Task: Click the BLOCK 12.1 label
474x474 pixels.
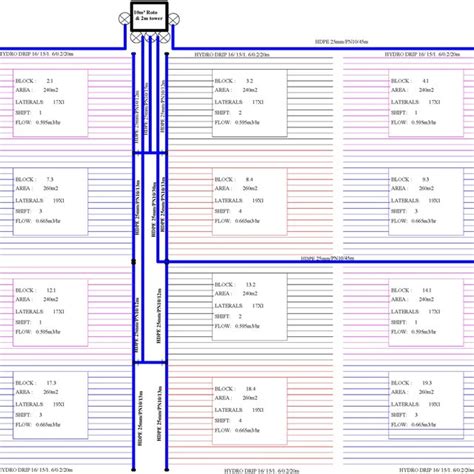Action: tap(36, 290)
